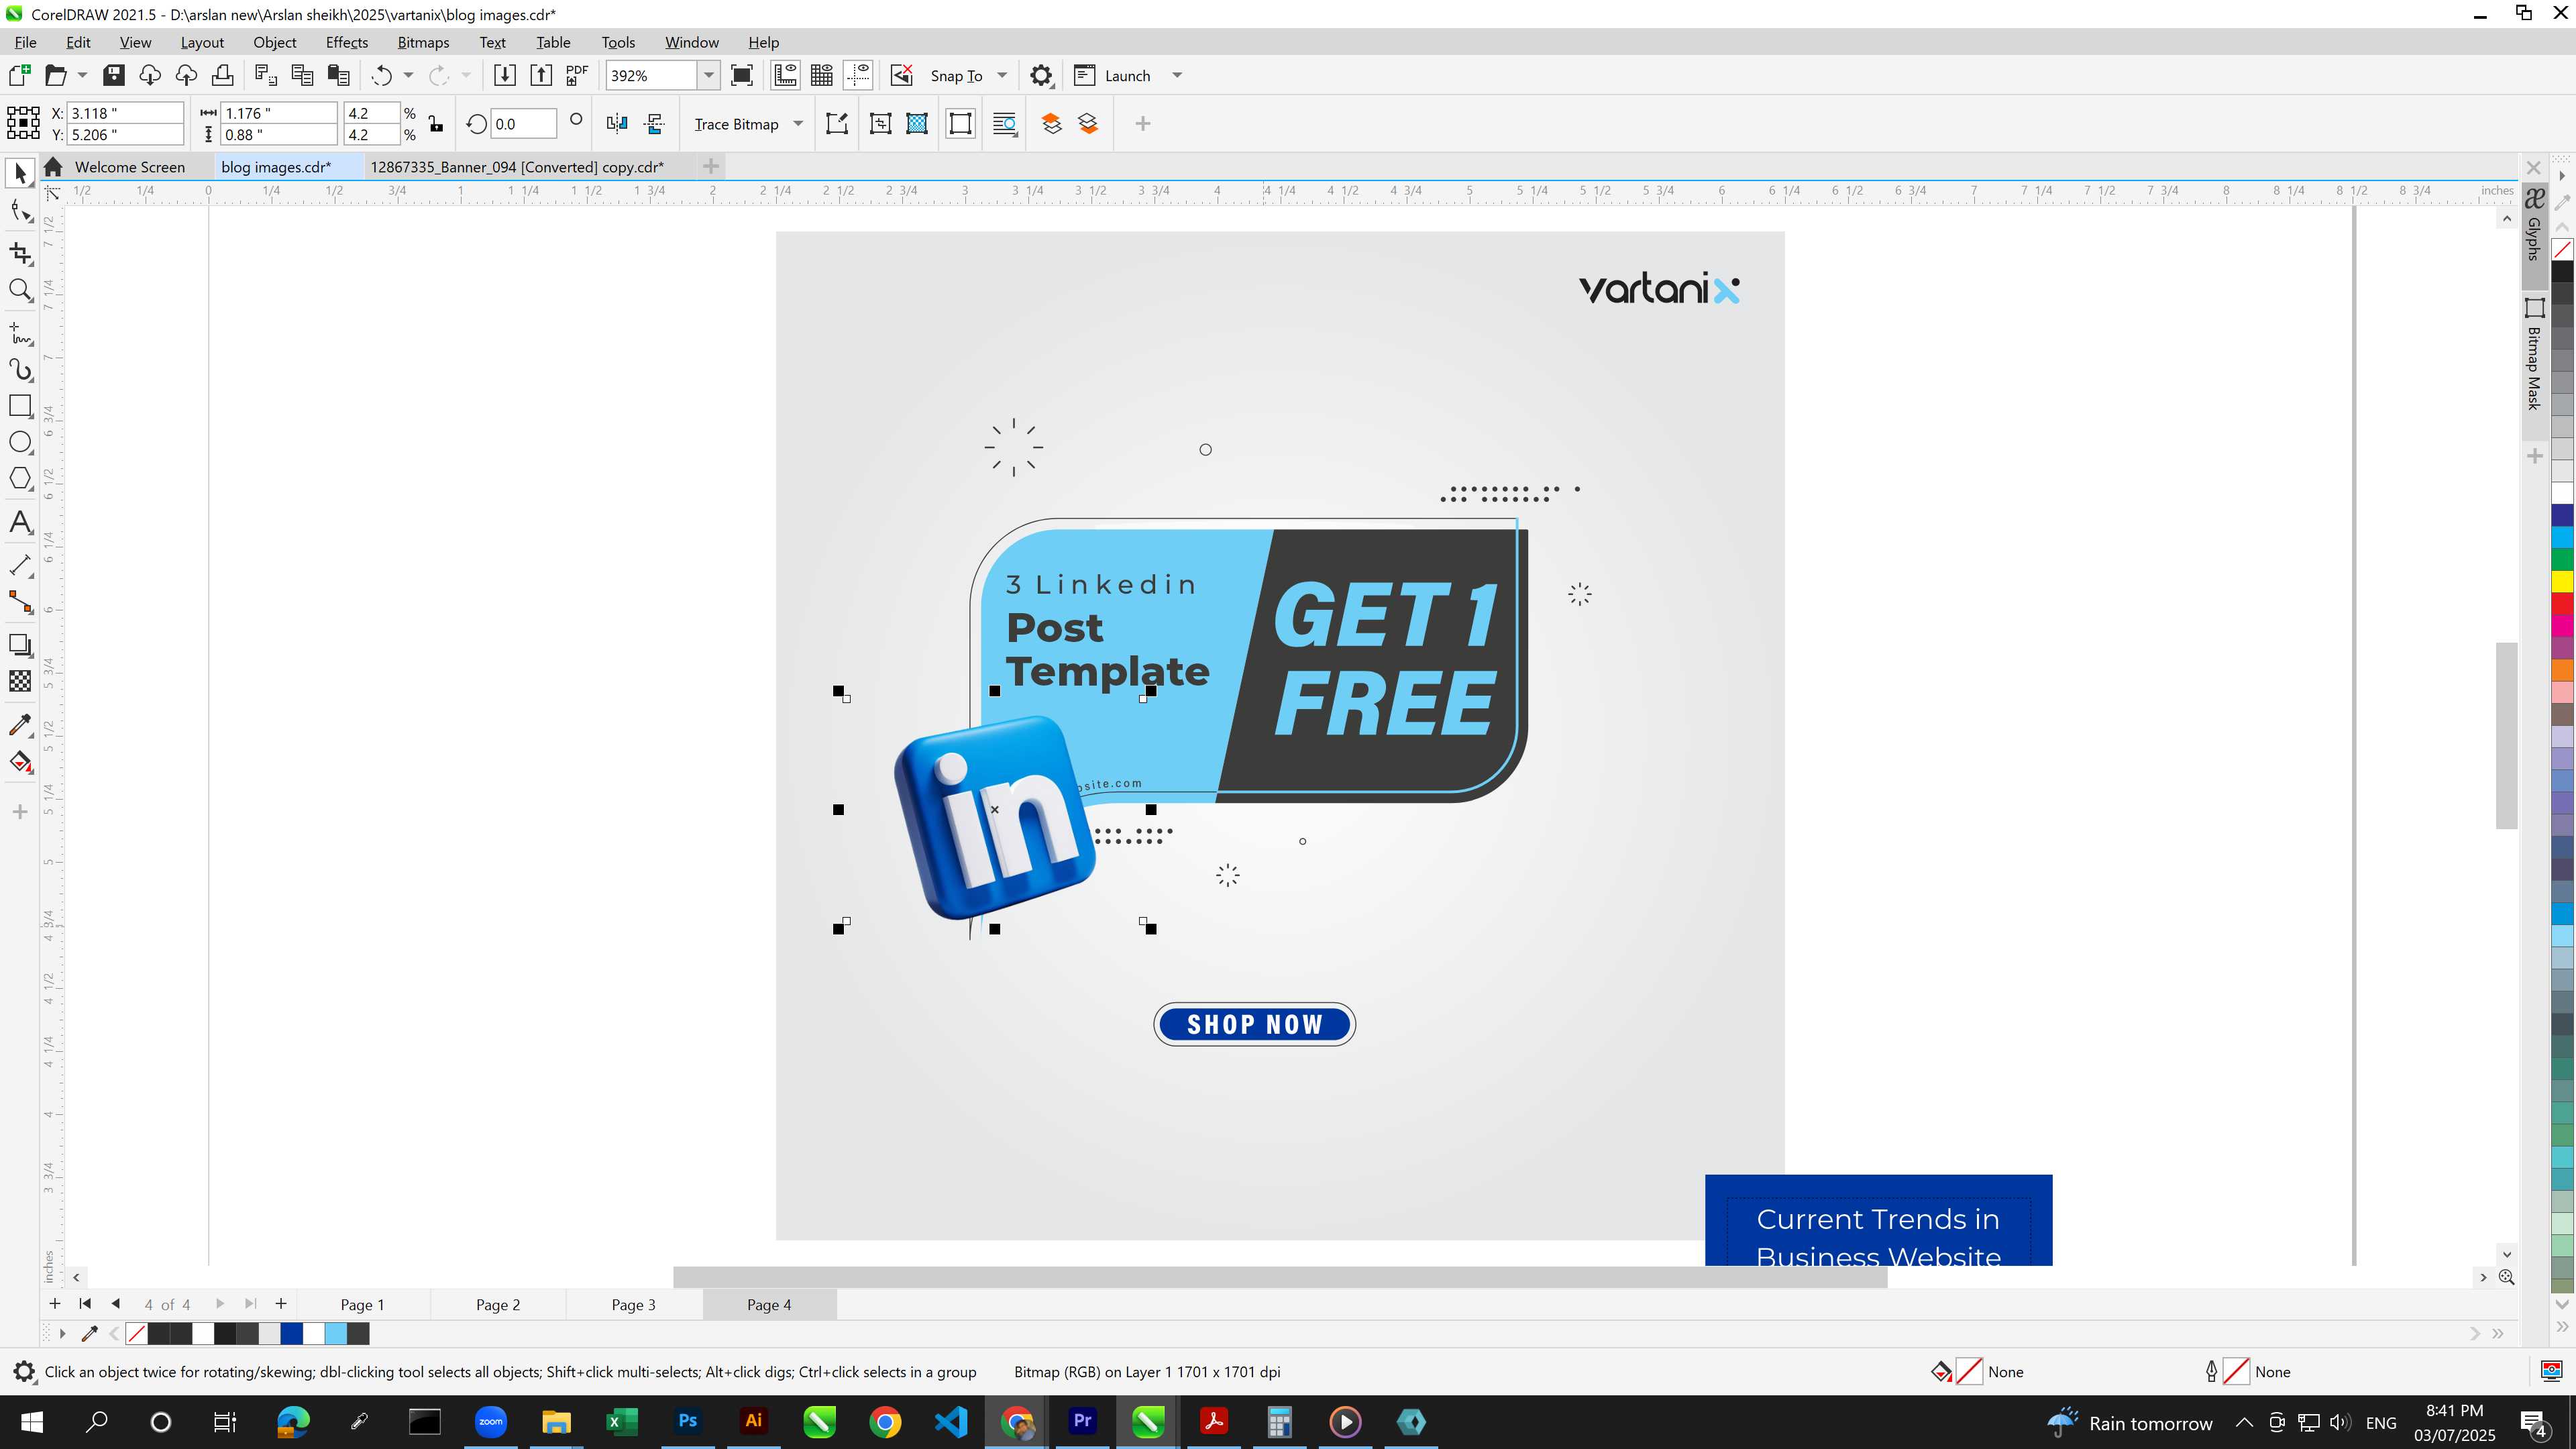2576x1449 pixels.
Task: Switch to Welcome Screen tab
Action: pyautogui.click(x=129, y=167)
